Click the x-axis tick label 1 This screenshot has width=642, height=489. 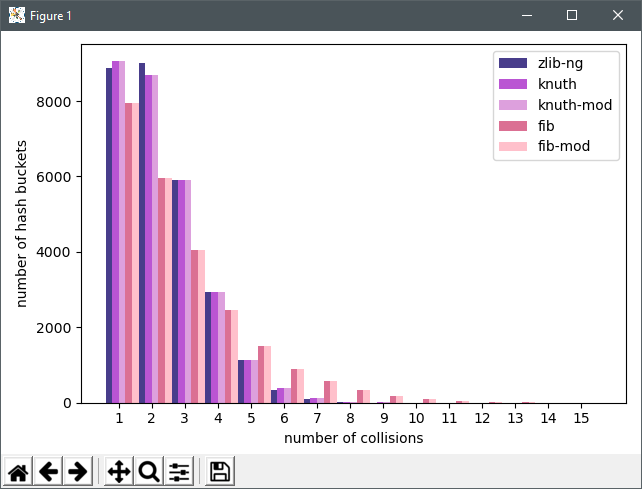(x=119, y=418)
